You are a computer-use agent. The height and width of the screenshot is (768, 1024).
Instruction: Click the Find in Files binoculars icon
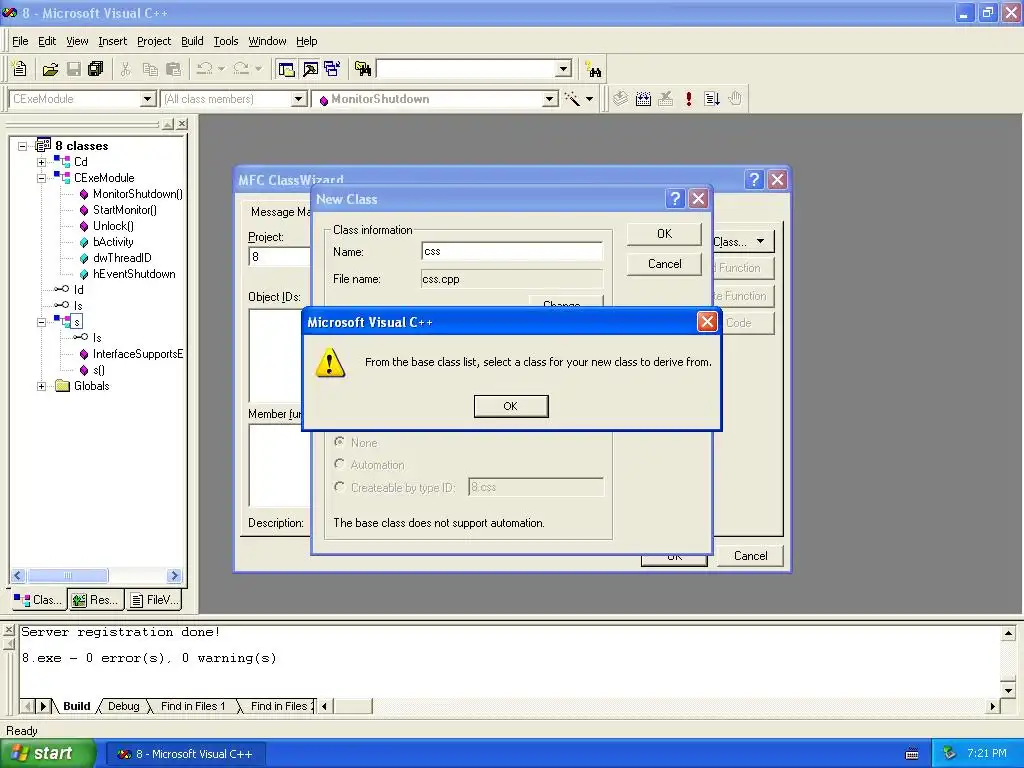362,69
